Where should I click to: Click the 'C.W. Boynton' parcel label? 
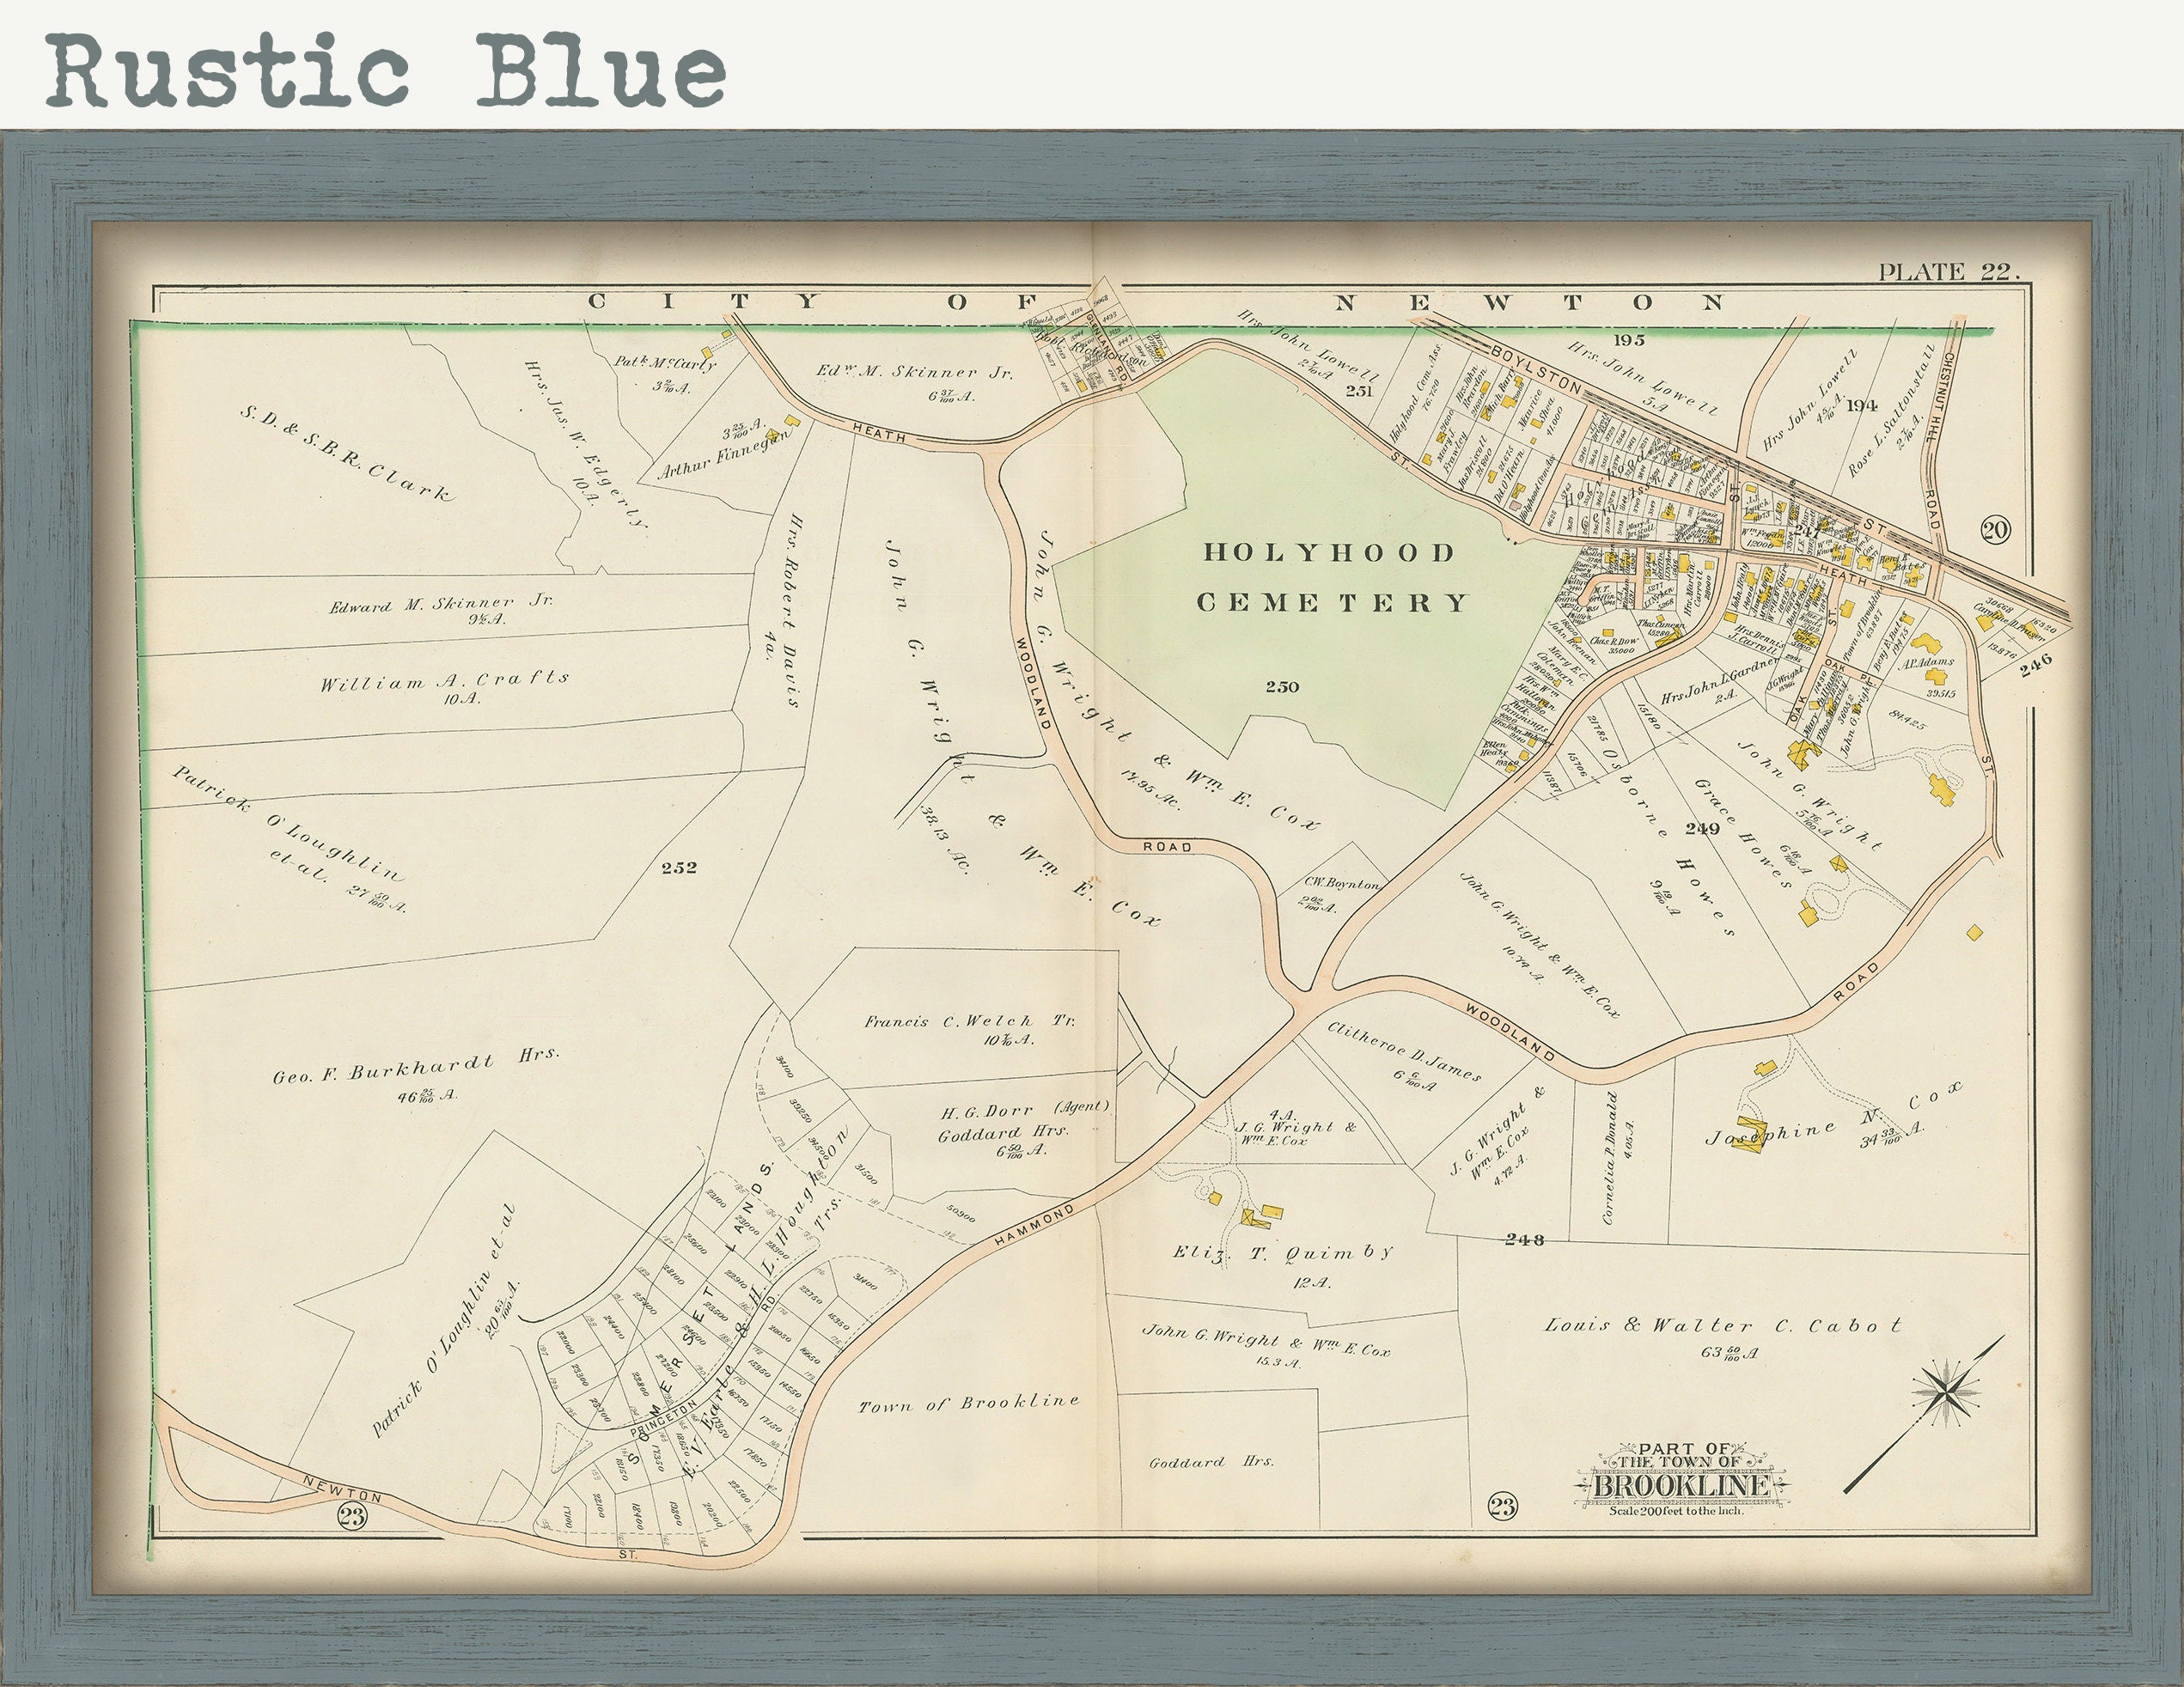pyautogui.click(x=1340, y=885)
